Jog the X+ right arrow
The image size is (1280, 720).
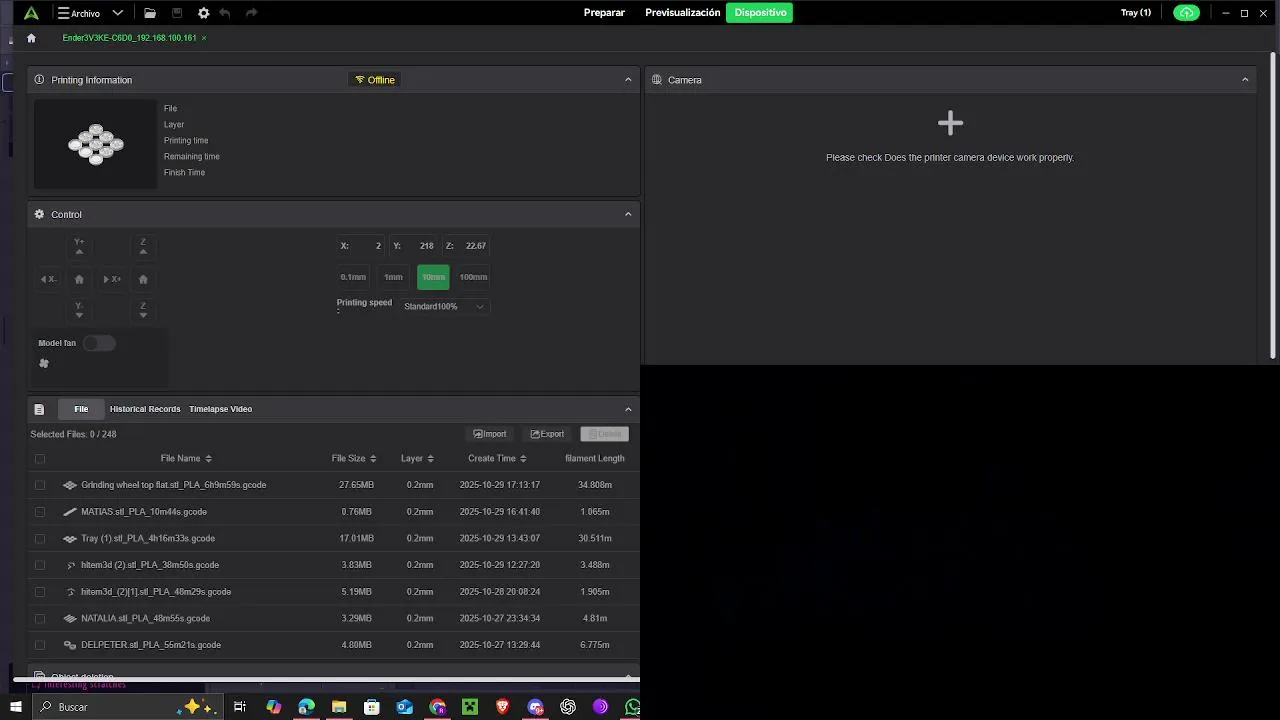pos(112,279)
